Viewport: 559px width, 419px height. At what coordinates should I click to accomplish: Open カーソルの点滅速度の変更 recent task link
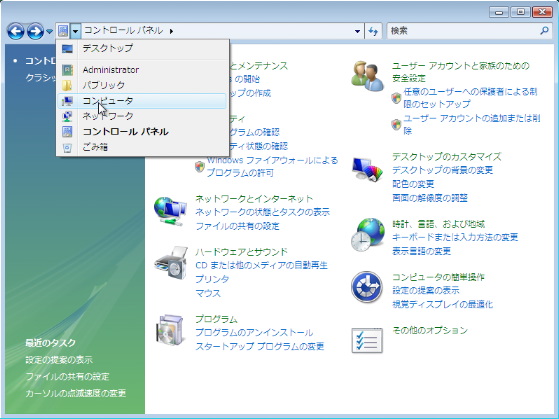[76, 393]
